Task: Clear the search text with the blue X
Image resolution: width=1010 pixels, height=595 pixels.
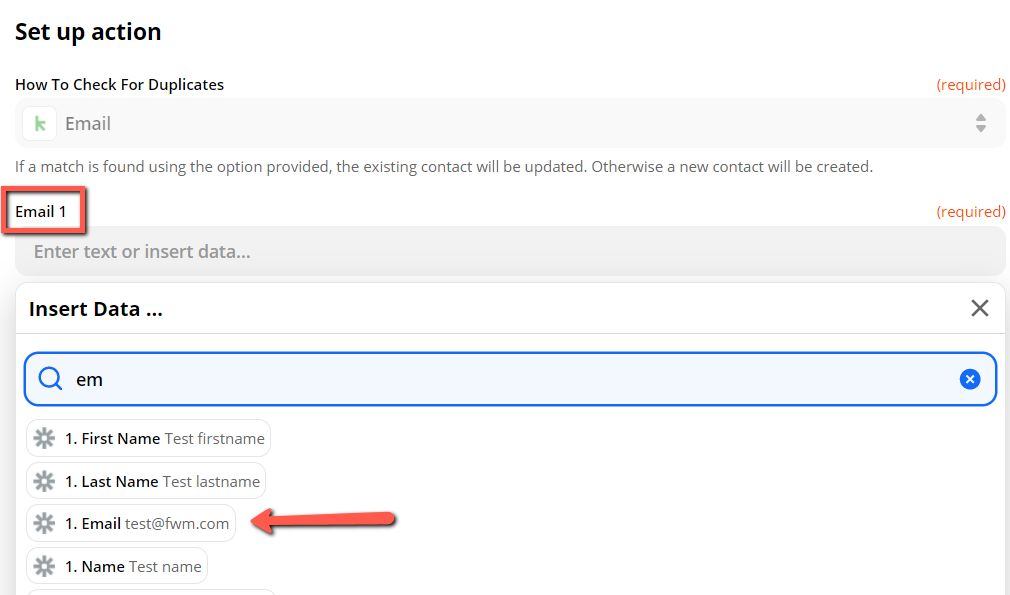Action: 970,379
